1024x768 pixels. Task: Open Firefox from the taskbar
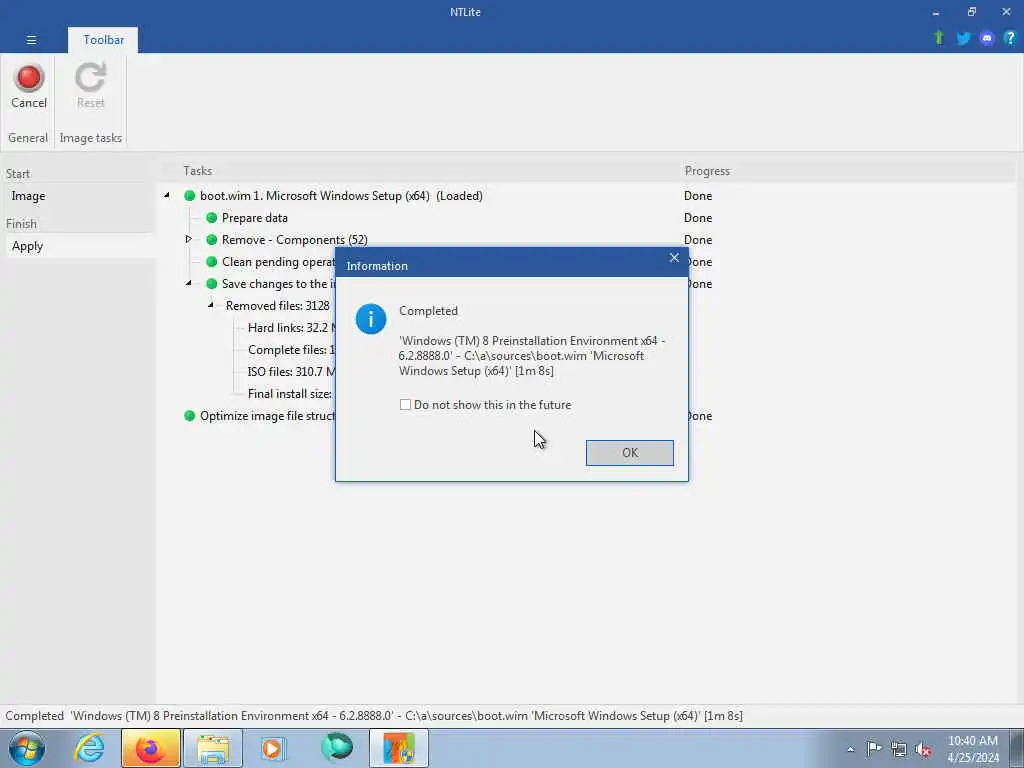click(150, 748)
